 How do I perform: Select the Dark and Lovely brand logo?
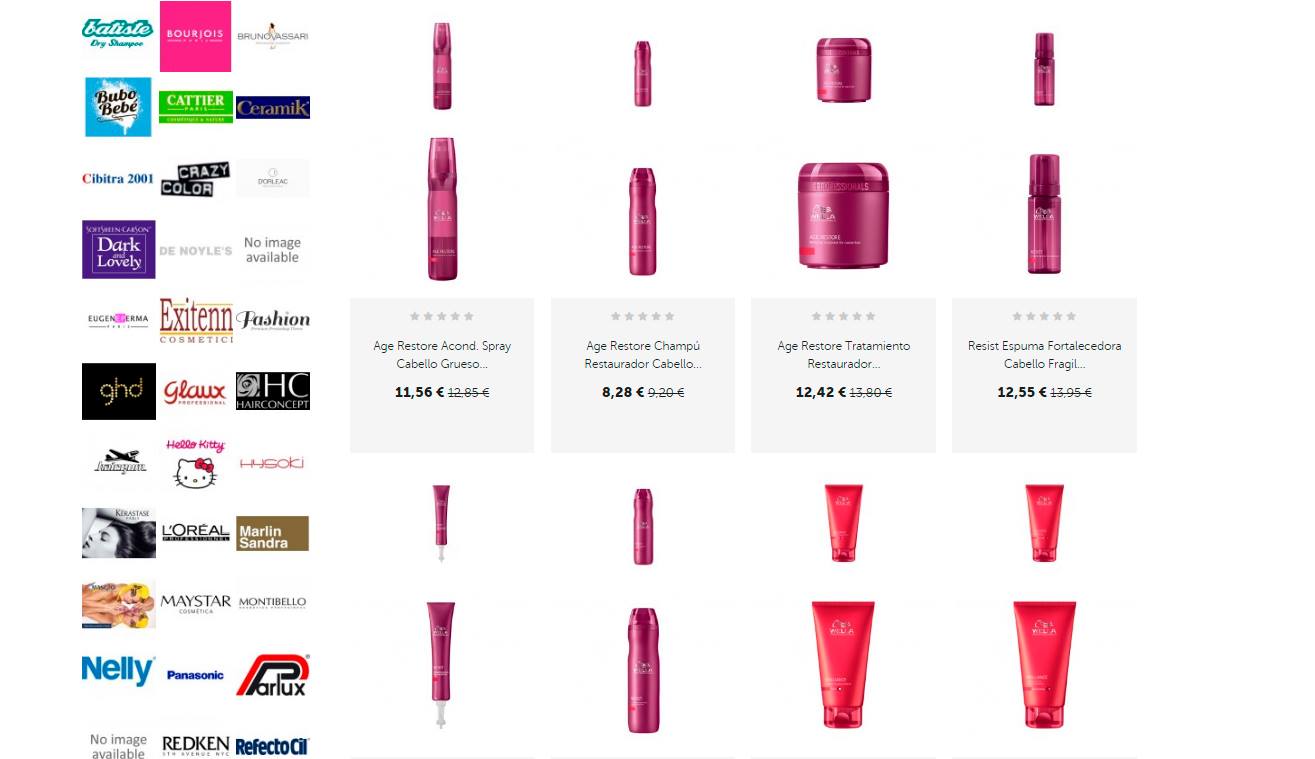coord(119,249)
